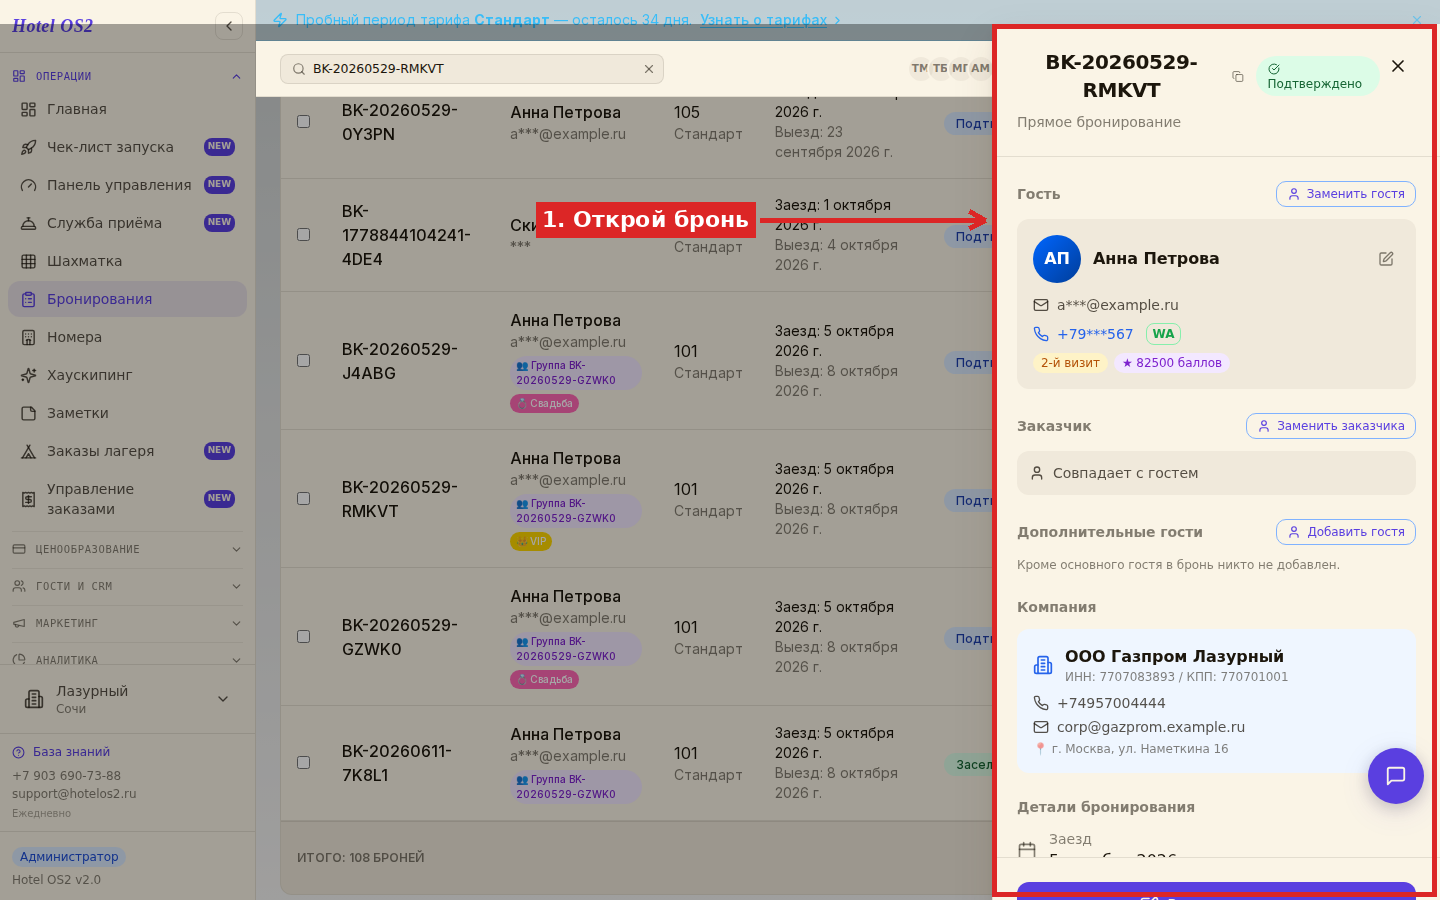1440x900 pixels.
Task: Click the Заменить гостя button
Action: [x=1346, y=194]
